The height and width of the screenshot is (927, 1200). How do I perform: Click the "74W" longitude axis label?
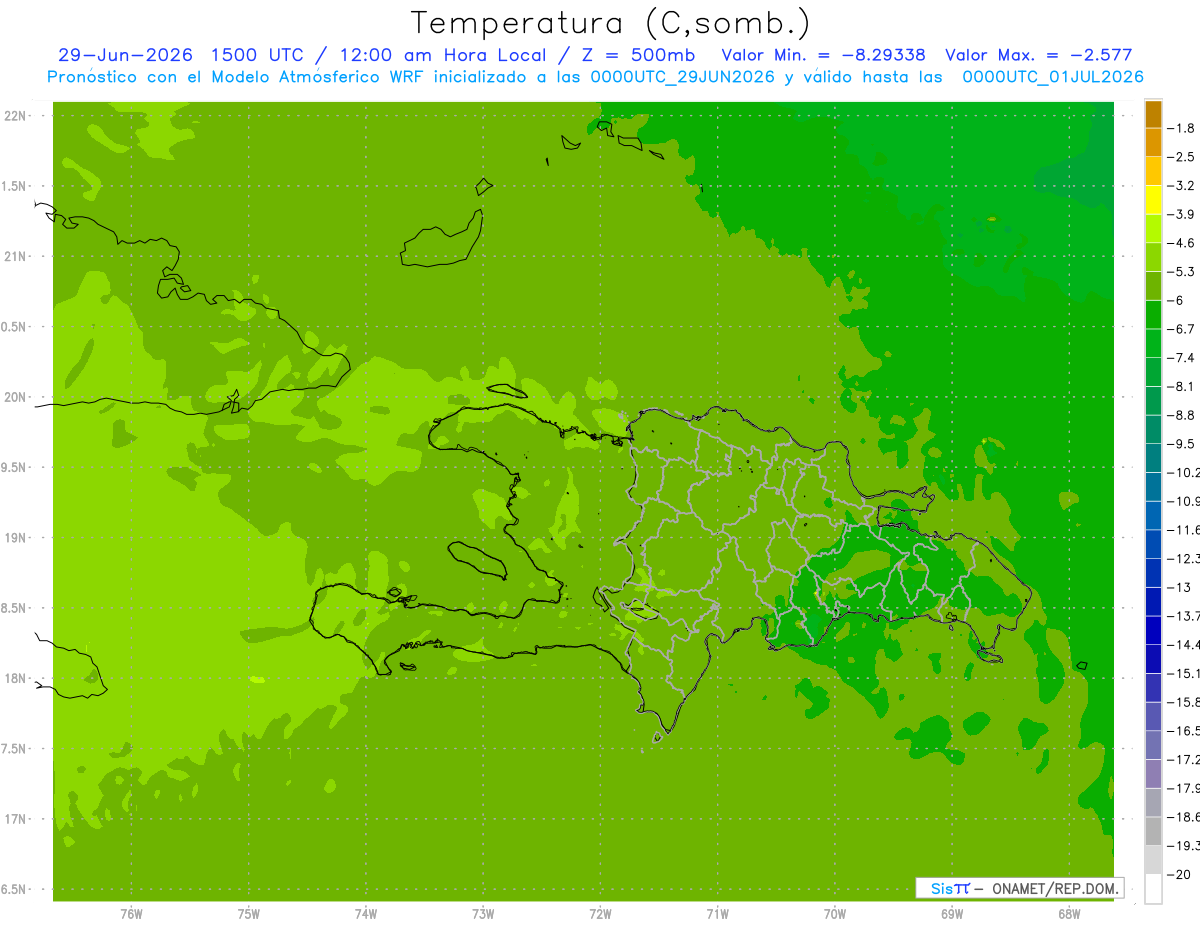tap(366, 913)
